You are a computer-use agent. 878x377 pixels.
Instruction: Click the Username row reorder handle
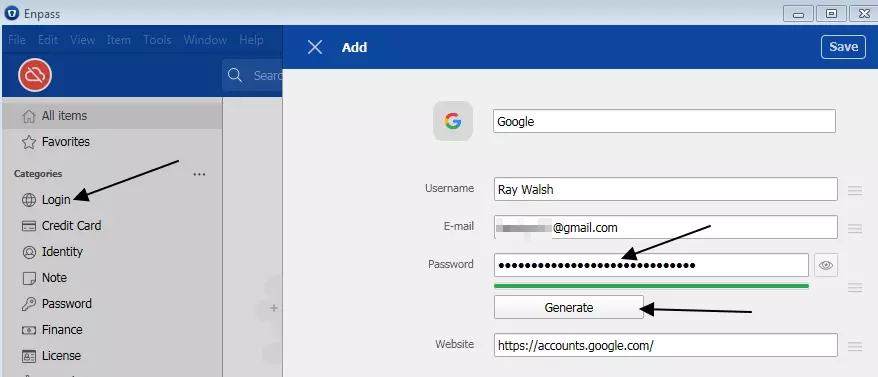(x=854, y=190)
